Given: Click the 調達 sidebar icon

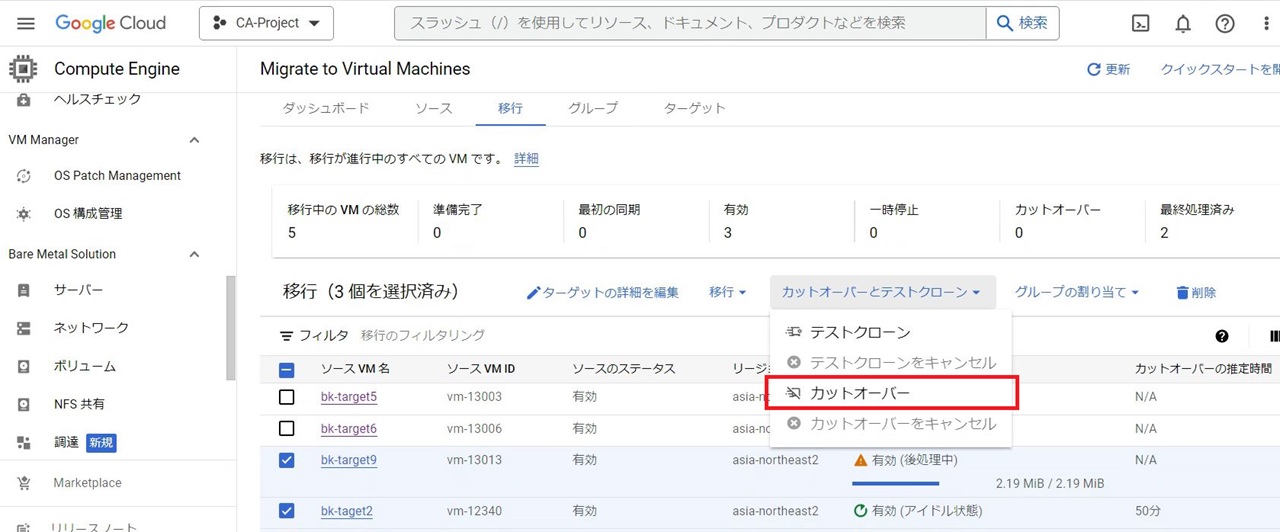Looking at the screenshot, I should 24,442.
